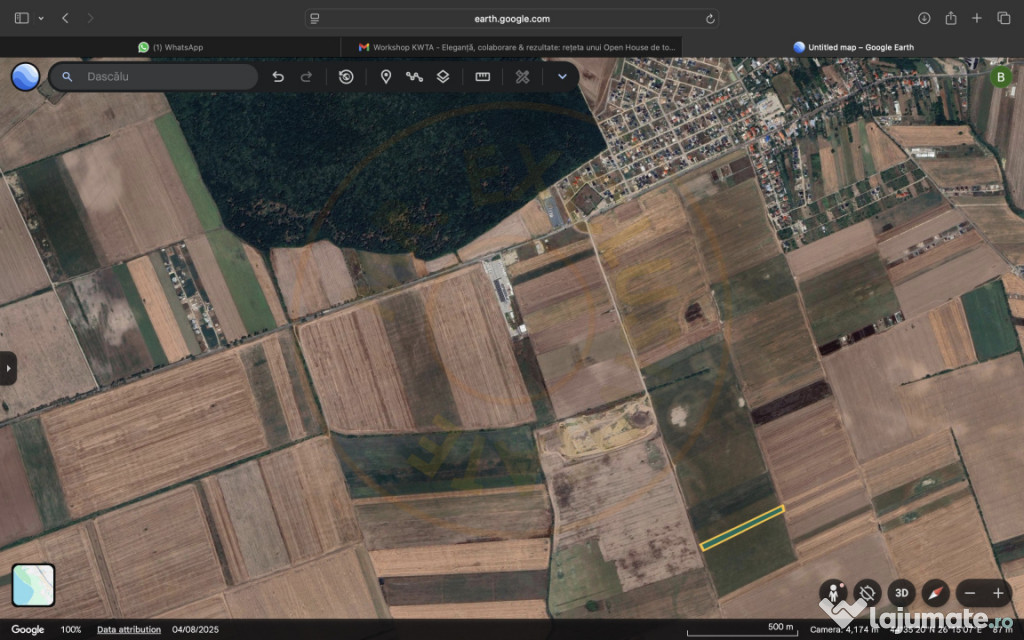Toggle the Safari sidebar button
Viewport: 1024px width, 640px height.
[x=22, y=18]
